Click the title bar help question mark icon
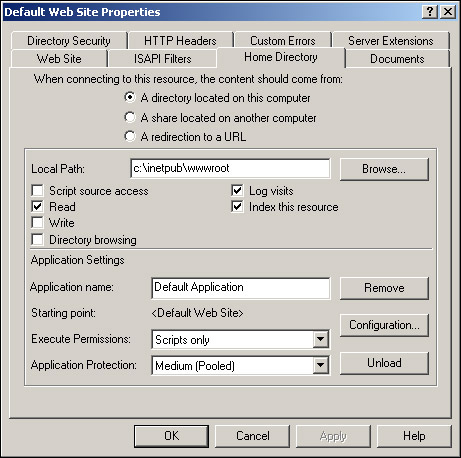 point(430,12)
